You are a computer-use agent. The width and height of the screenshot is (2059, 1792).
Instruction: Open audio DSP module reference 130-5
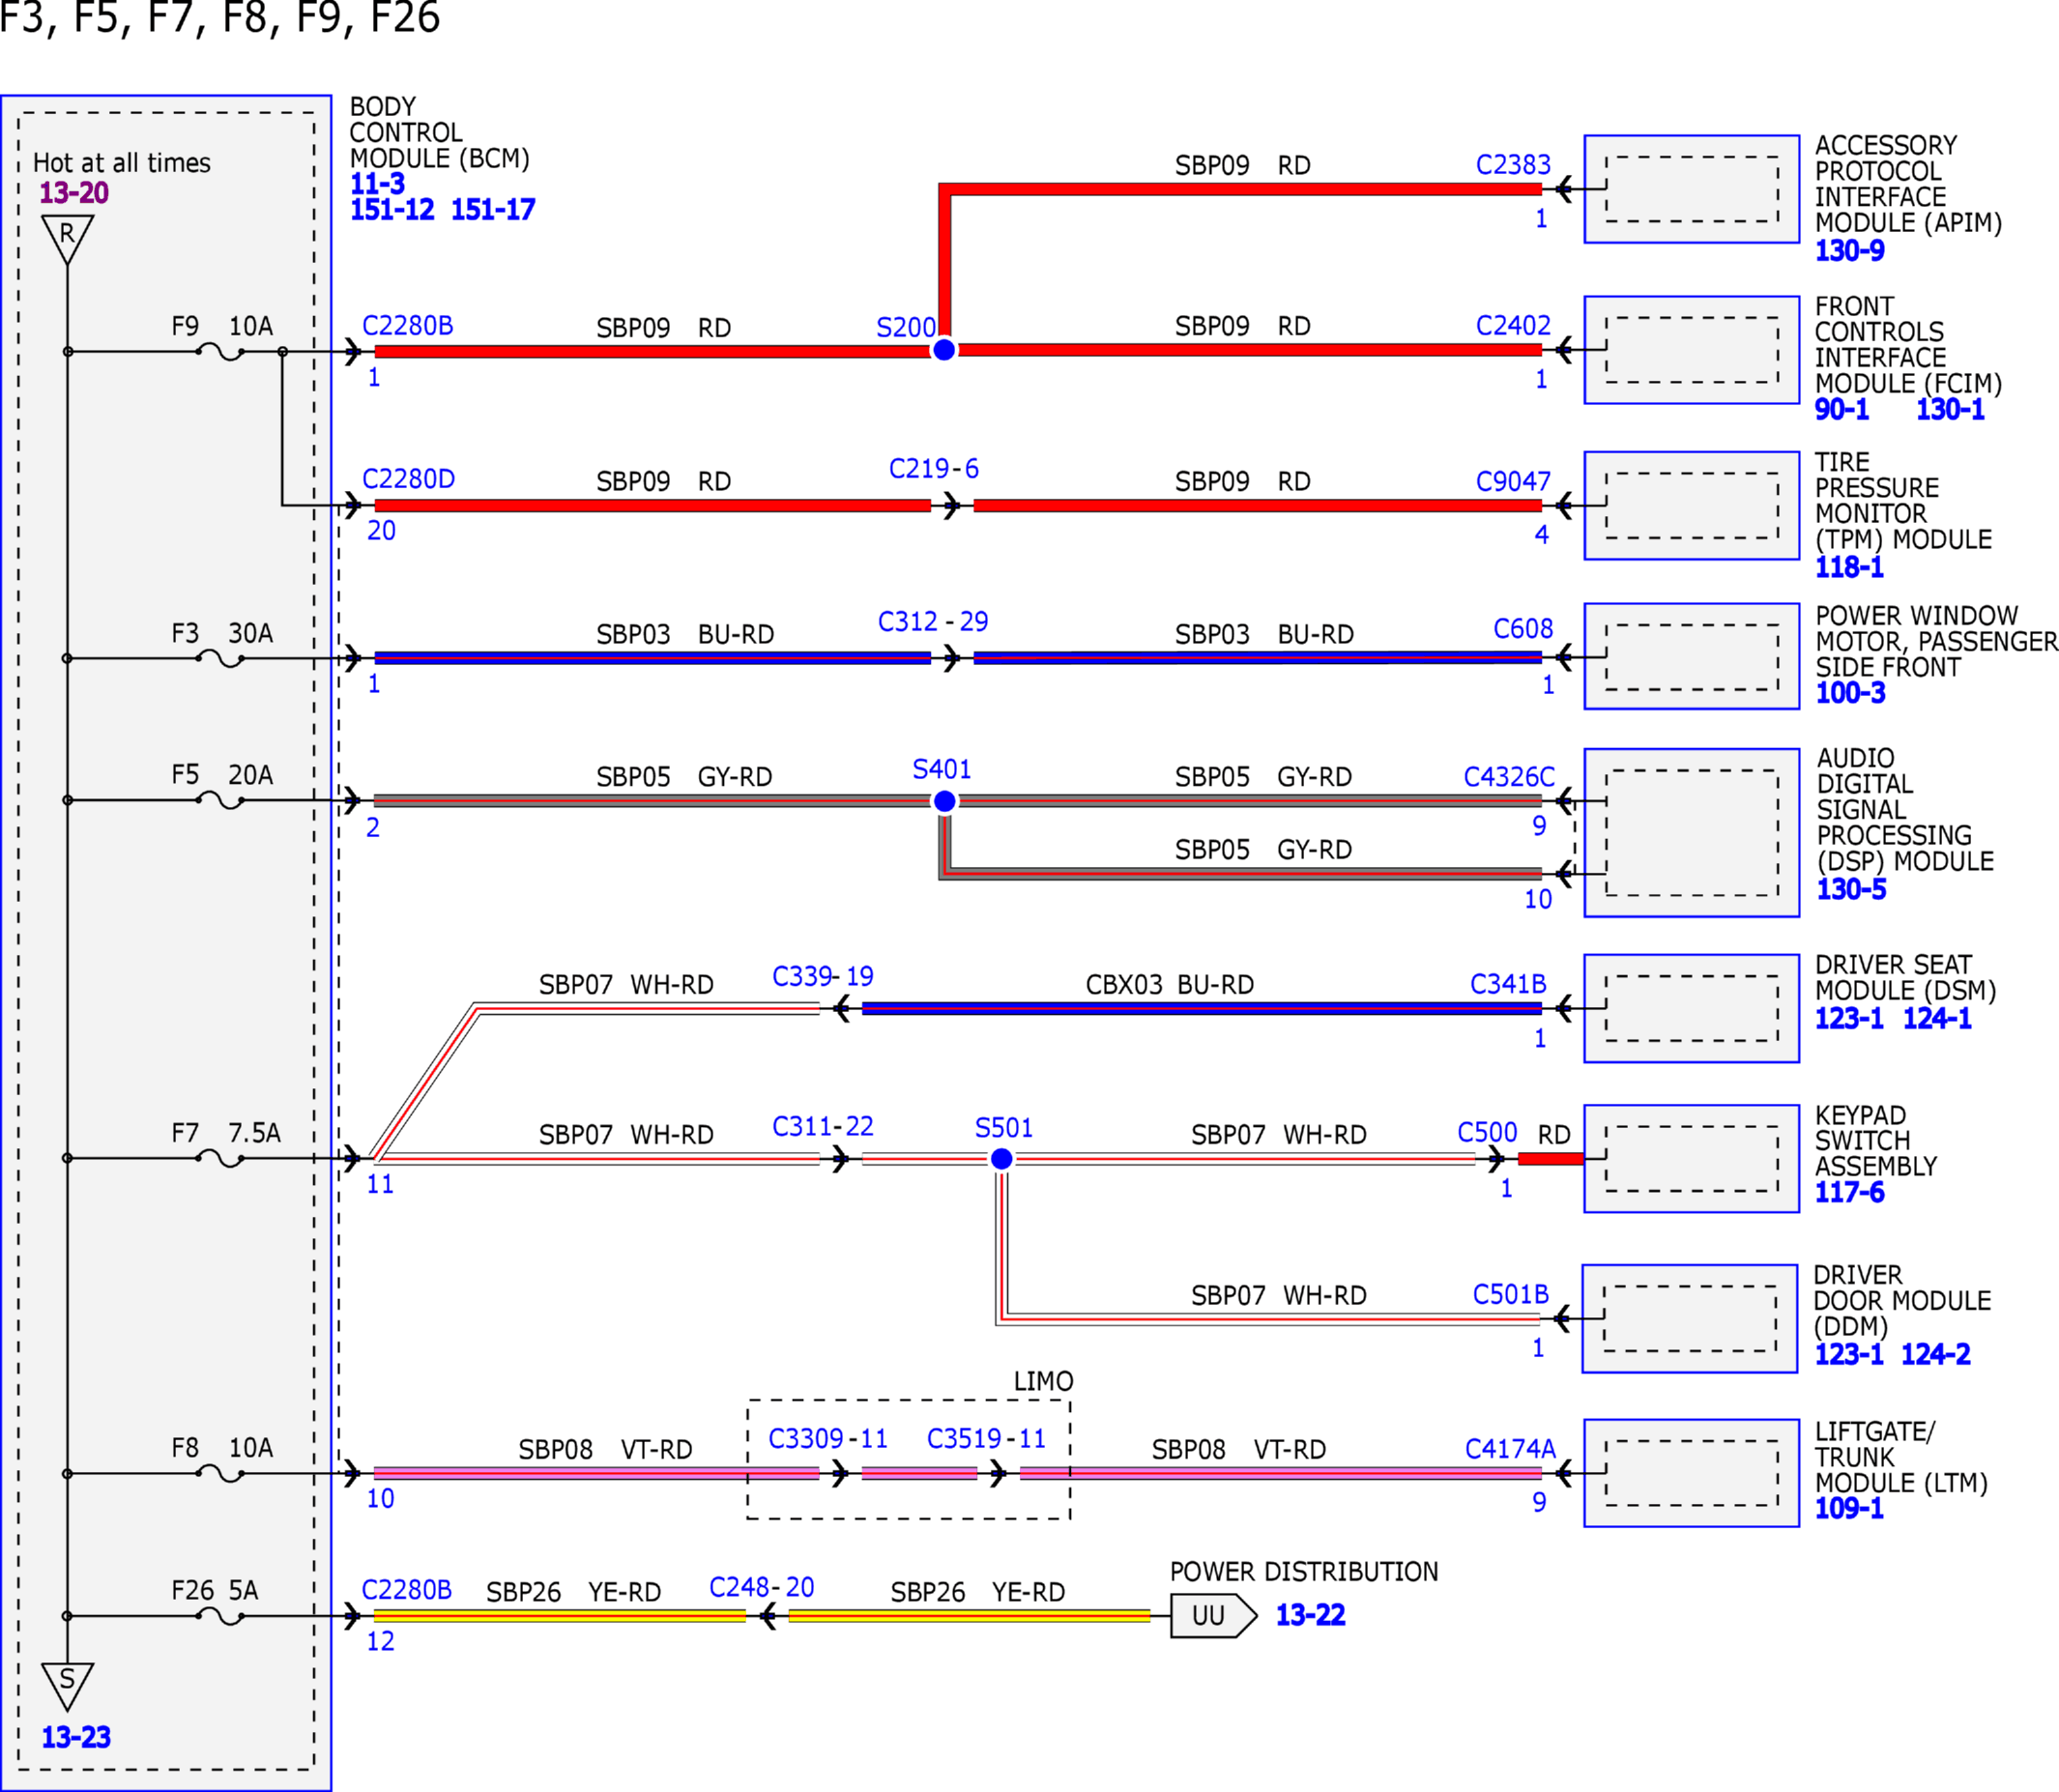click(1852, 889)
